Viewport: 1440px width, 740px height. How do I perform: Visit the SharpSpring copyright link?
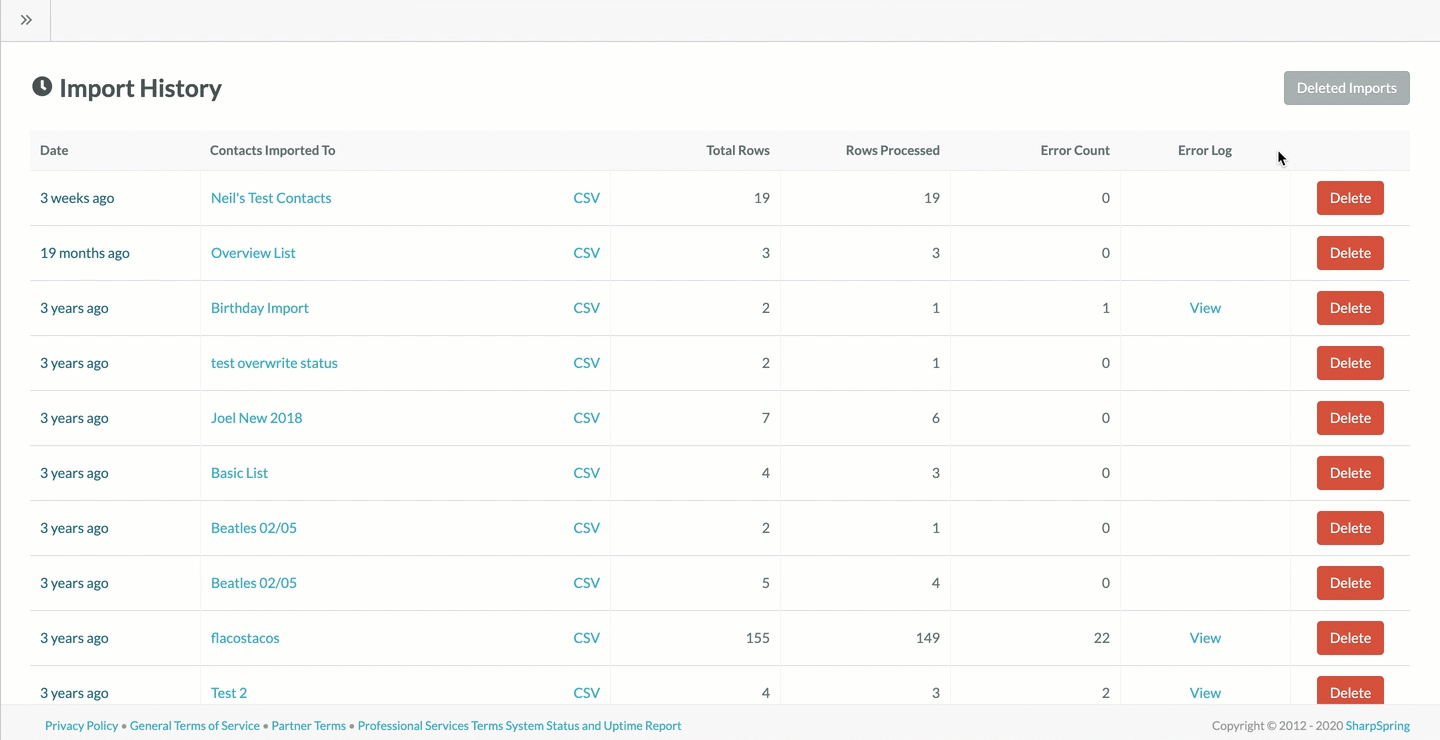click(x=1377, y=726)
